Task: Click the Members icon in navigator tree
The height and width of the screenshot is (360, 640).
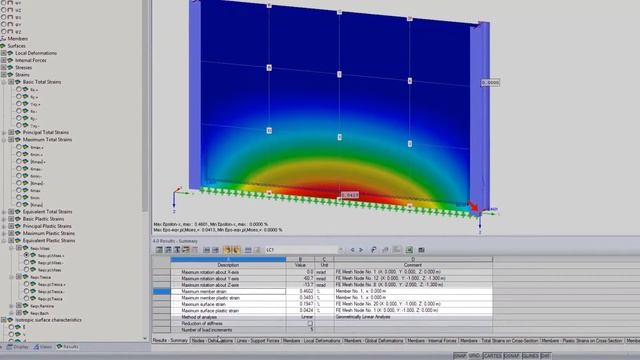Action: coord(3,39)
